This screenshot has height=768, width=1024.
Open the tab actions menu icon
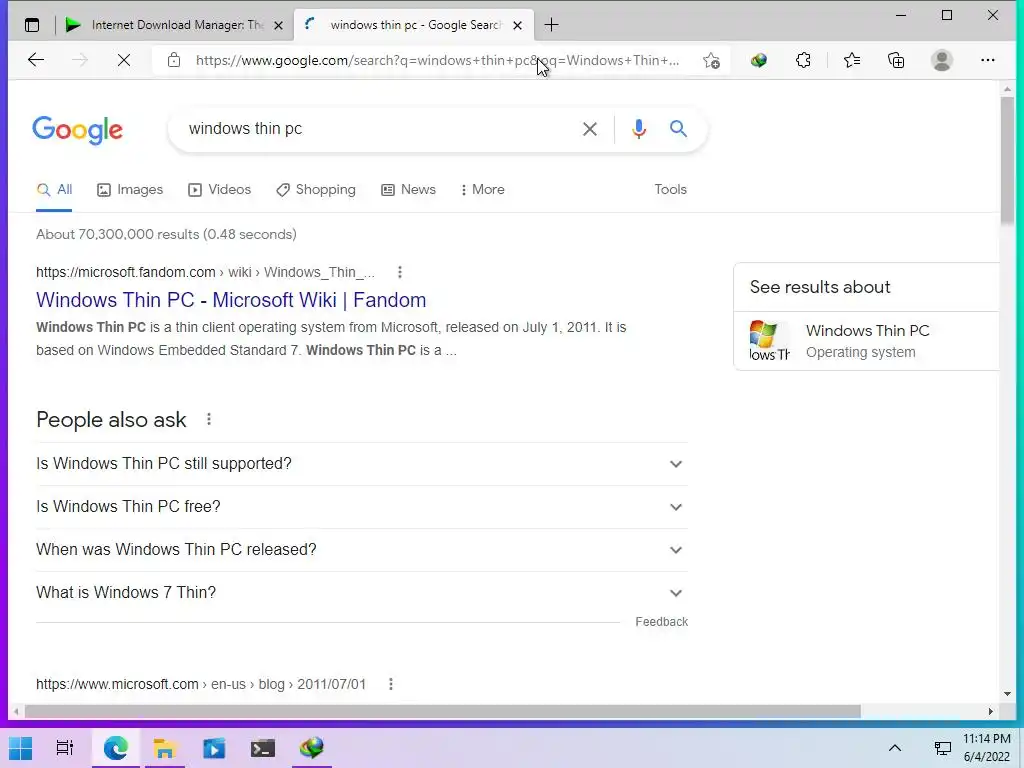31,25
